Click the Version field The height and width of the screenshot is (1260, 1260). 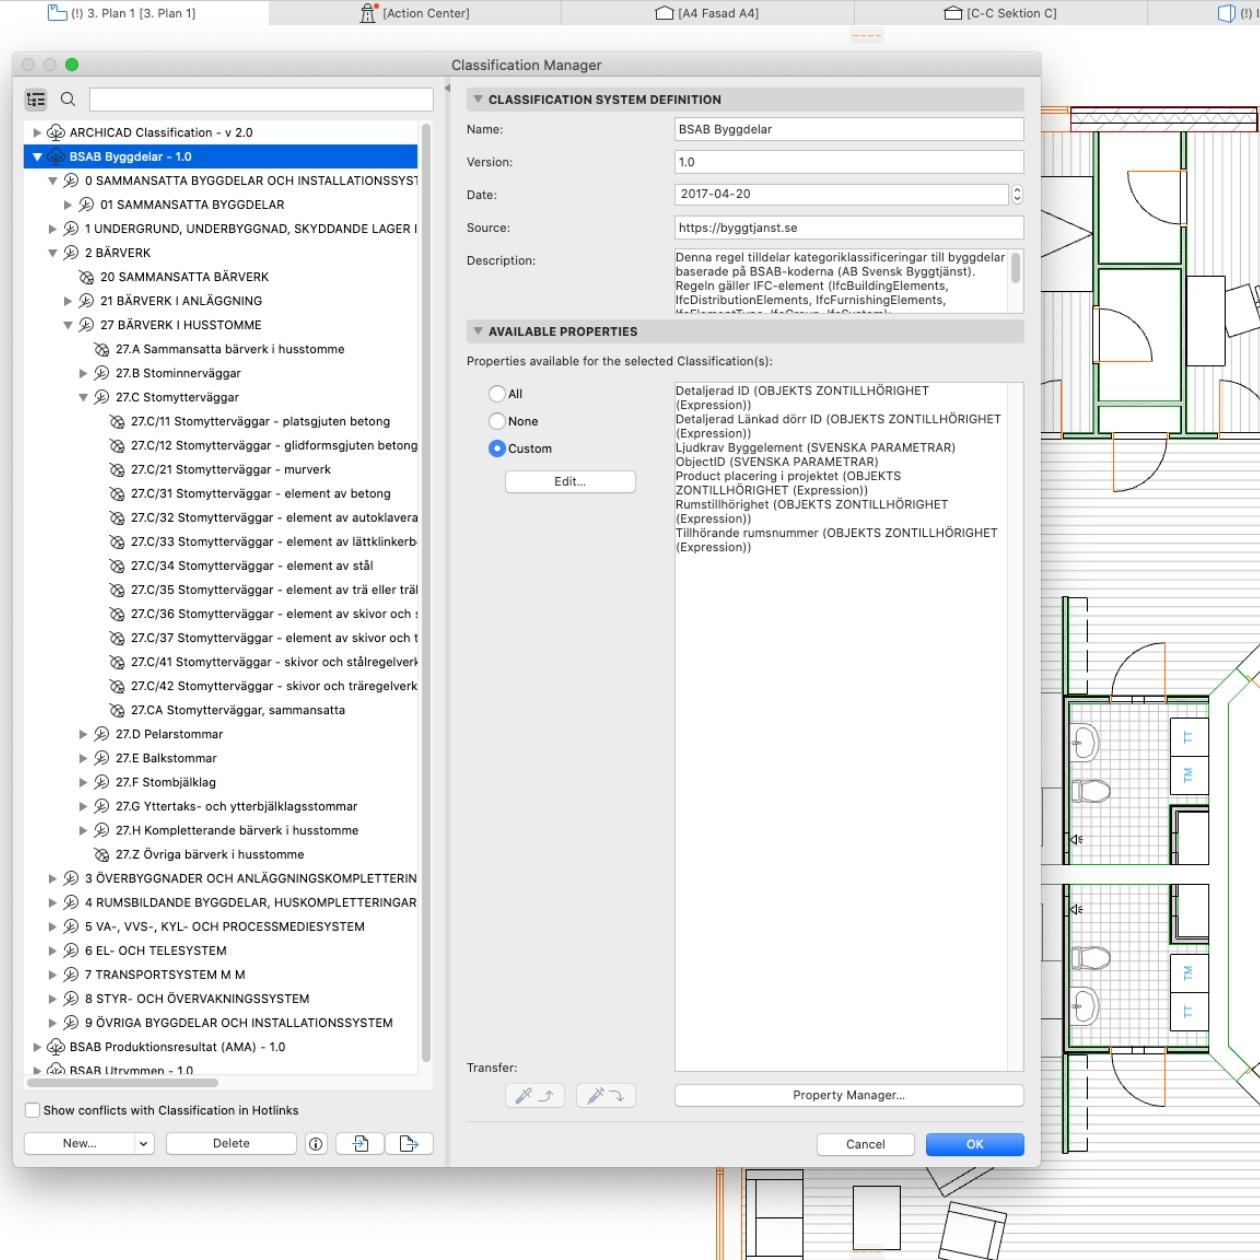tap(849, 162)
